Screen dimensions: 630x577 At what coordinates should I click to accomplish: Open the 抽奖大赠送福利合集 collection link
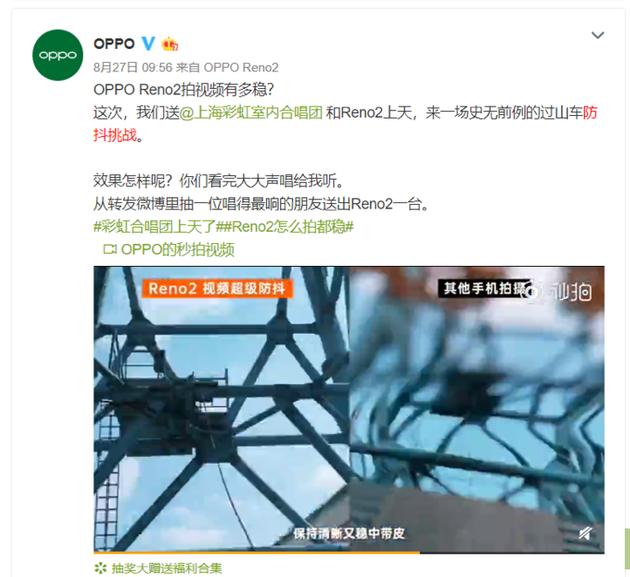[166, 568]
